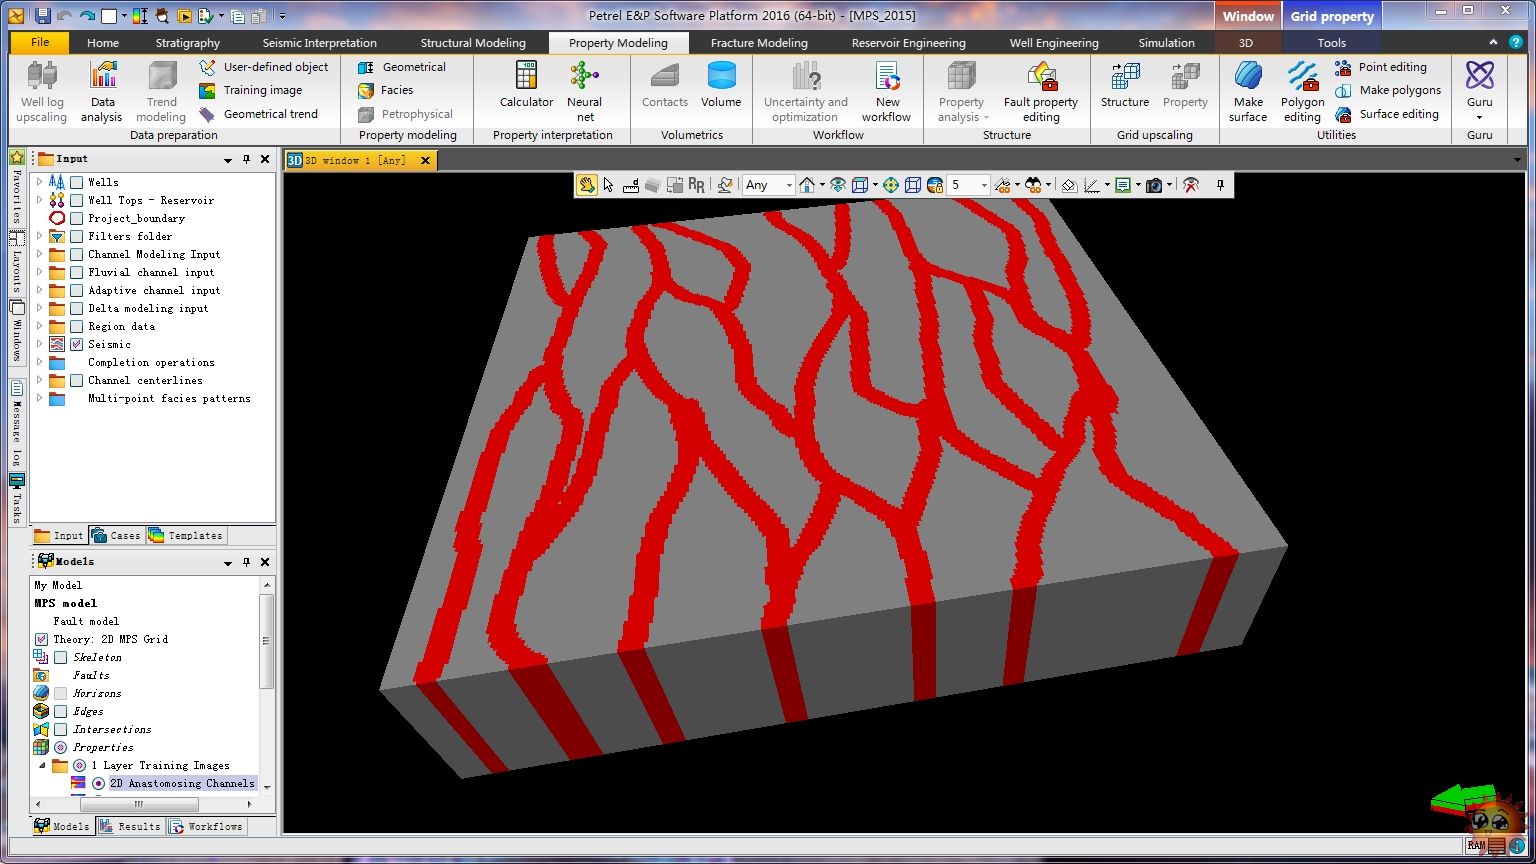Open Fault property editing
Image resolution: width=1536 pixels, height=864 pixels.
[1041, 92]
